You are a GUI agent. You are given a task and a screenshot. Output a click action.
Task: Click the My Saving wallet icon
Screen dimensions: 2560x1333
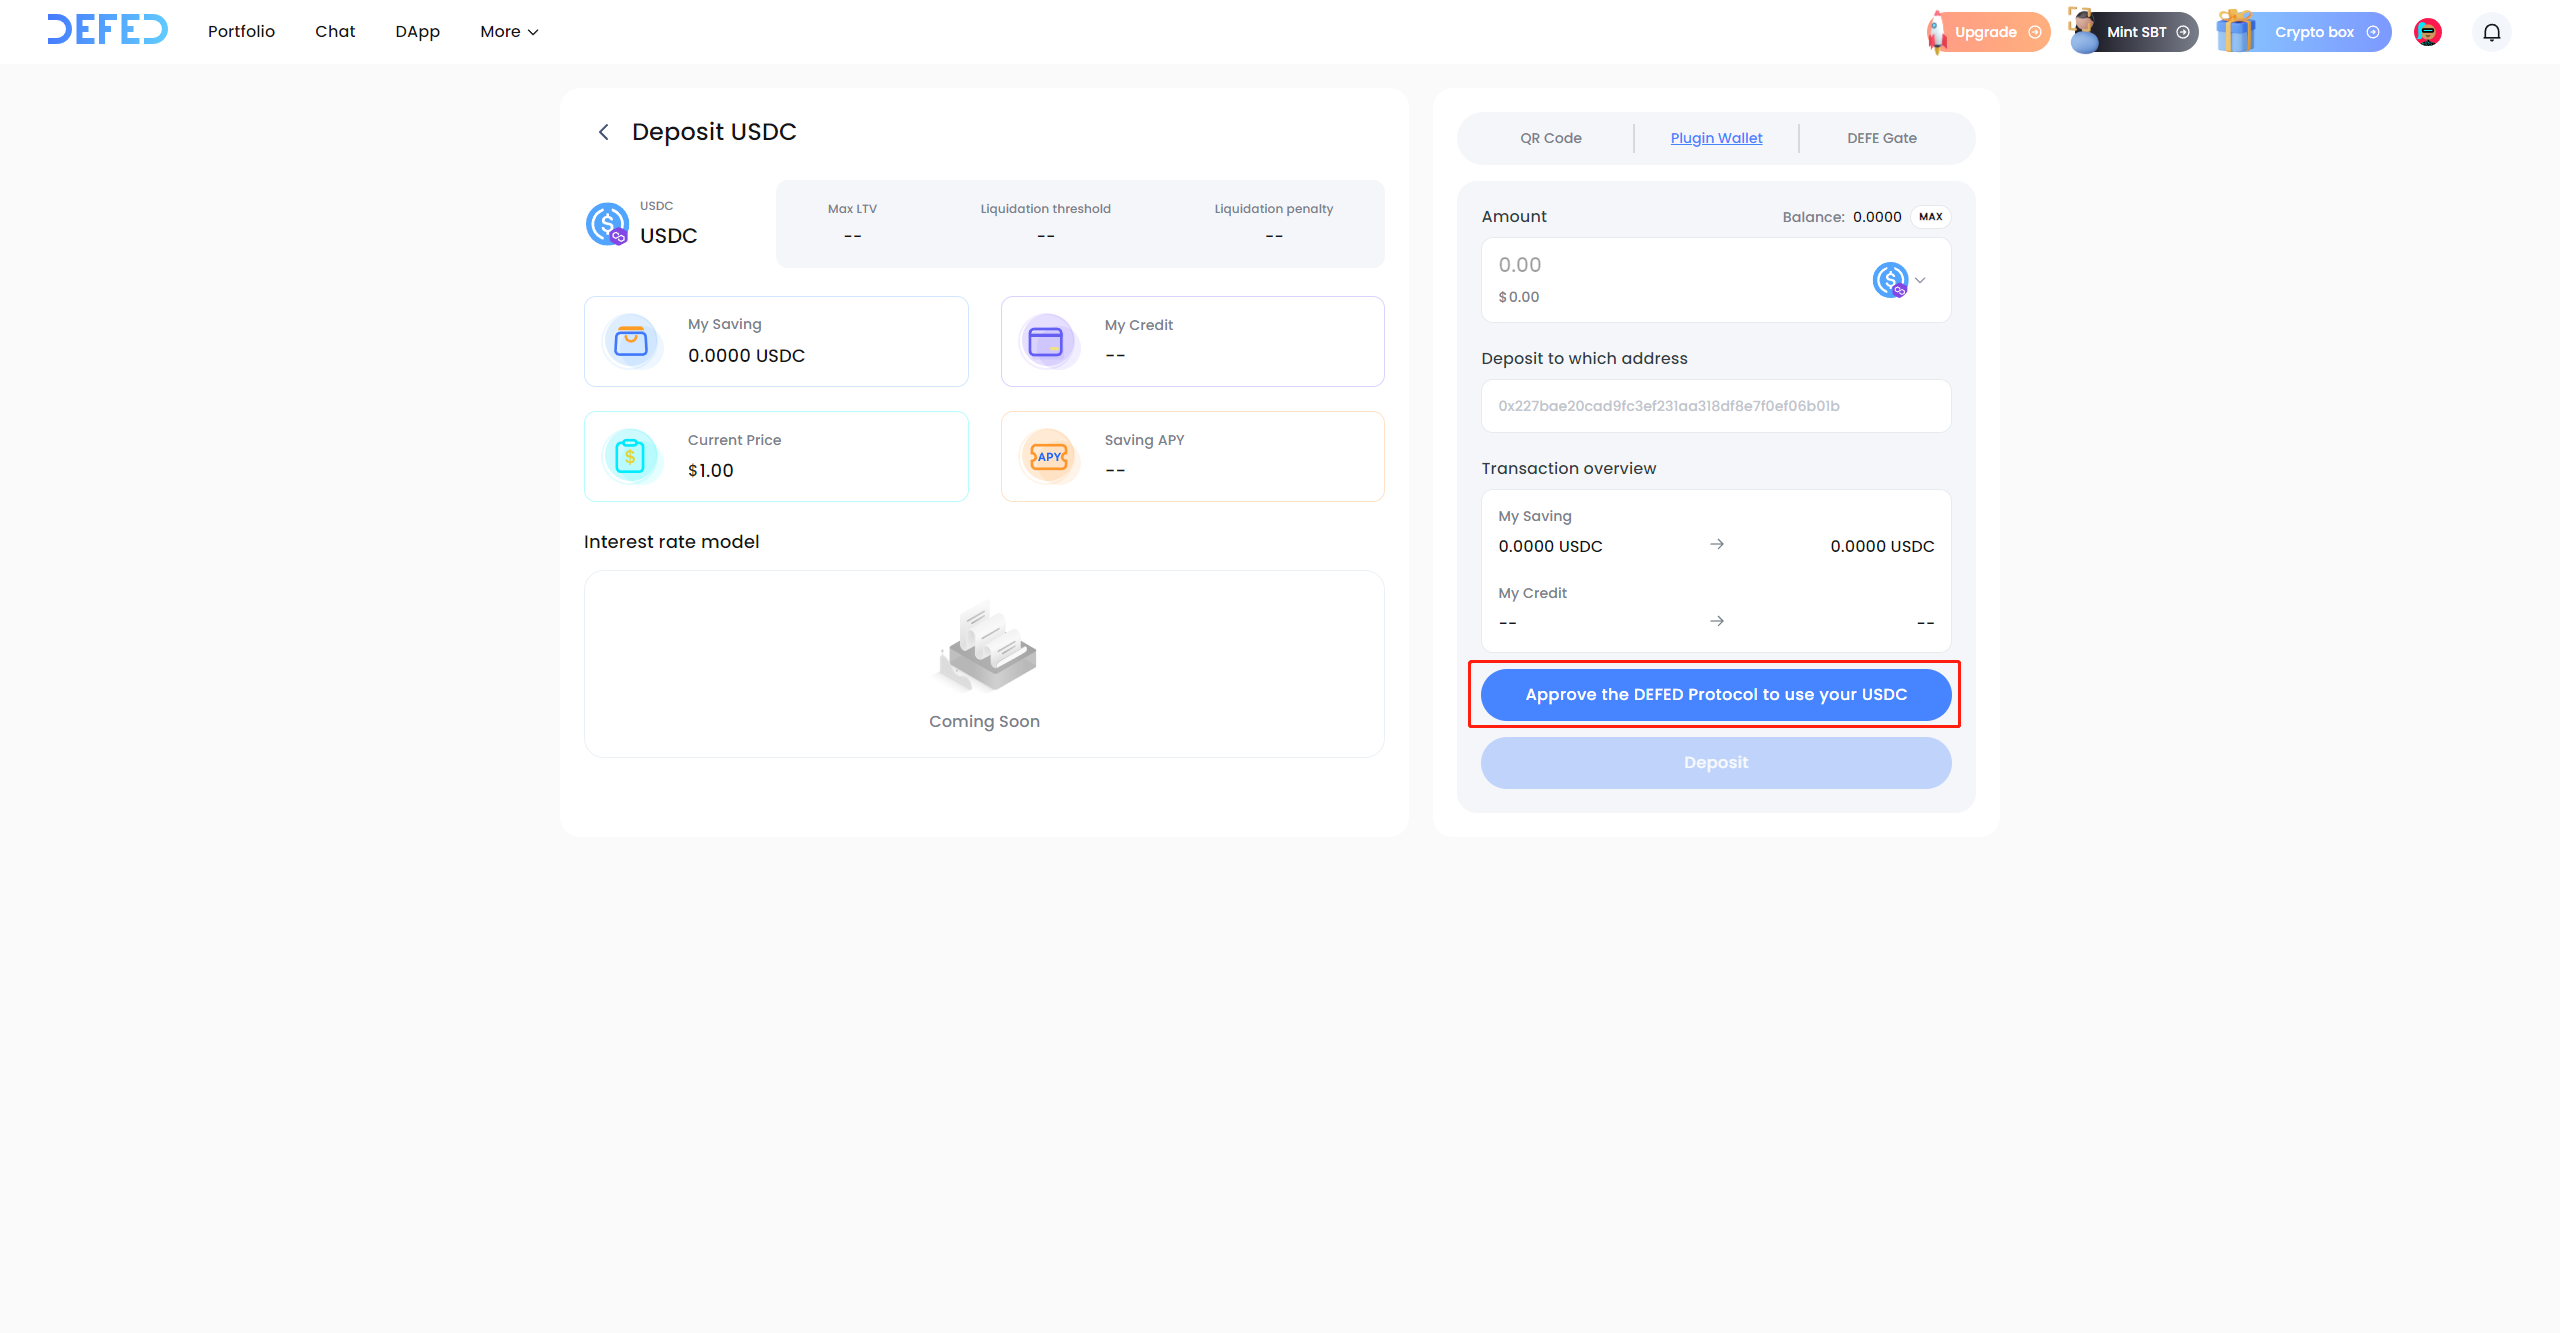click(631, 341)
